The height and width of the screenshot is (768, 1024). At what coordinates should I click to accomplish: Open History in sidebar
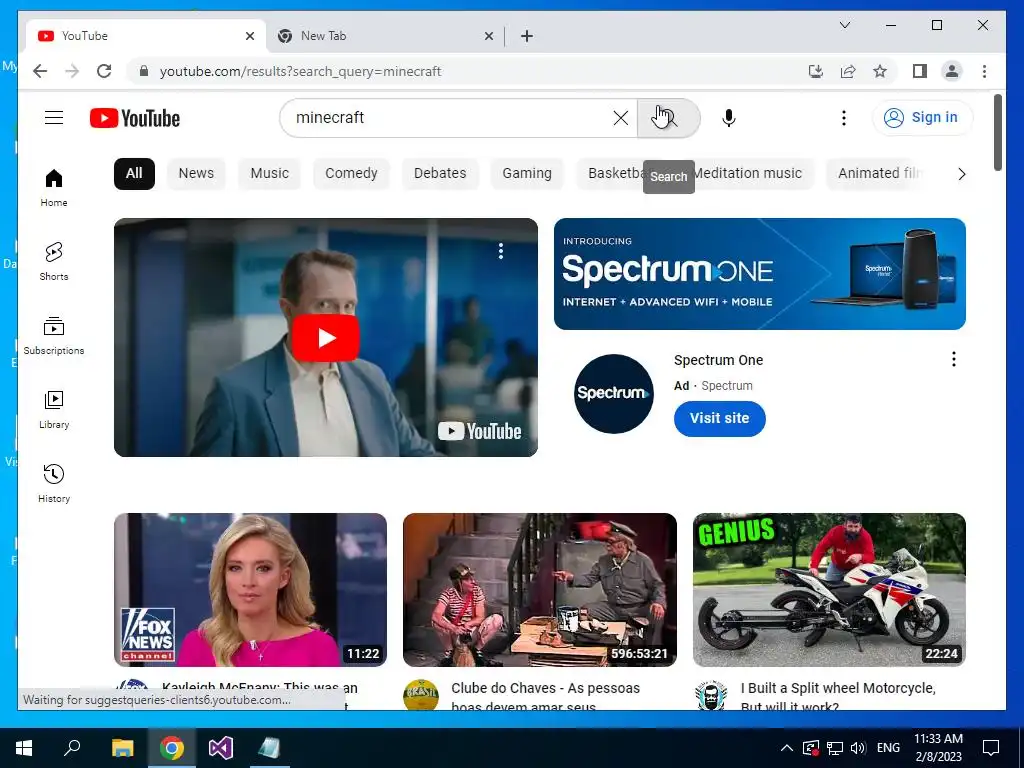coord(54,484)
